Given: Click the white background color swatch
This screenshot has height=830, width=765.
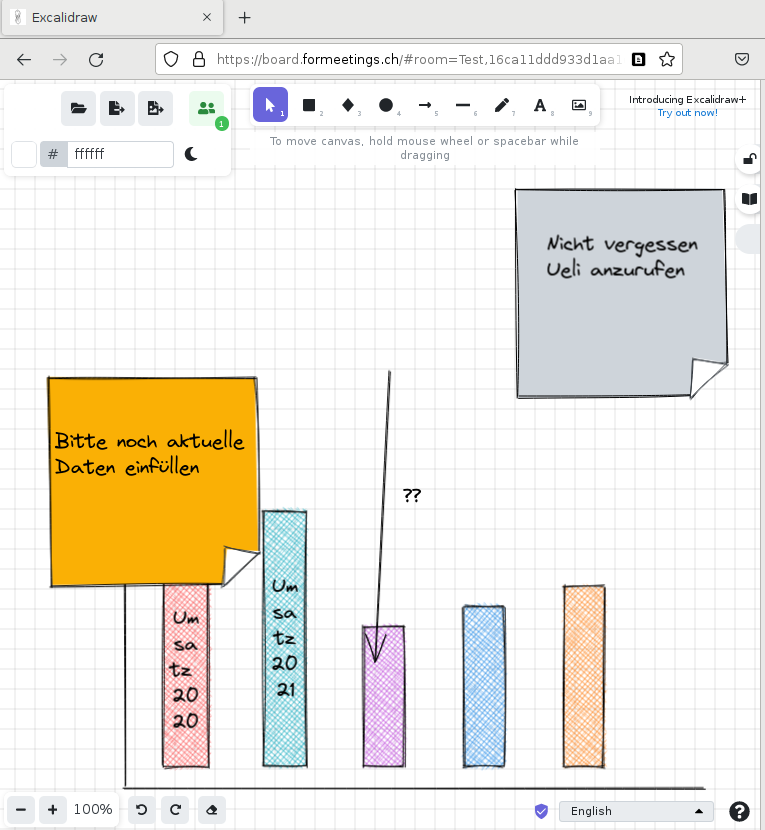Looking at the screenshot, I should tap(24, 154).
